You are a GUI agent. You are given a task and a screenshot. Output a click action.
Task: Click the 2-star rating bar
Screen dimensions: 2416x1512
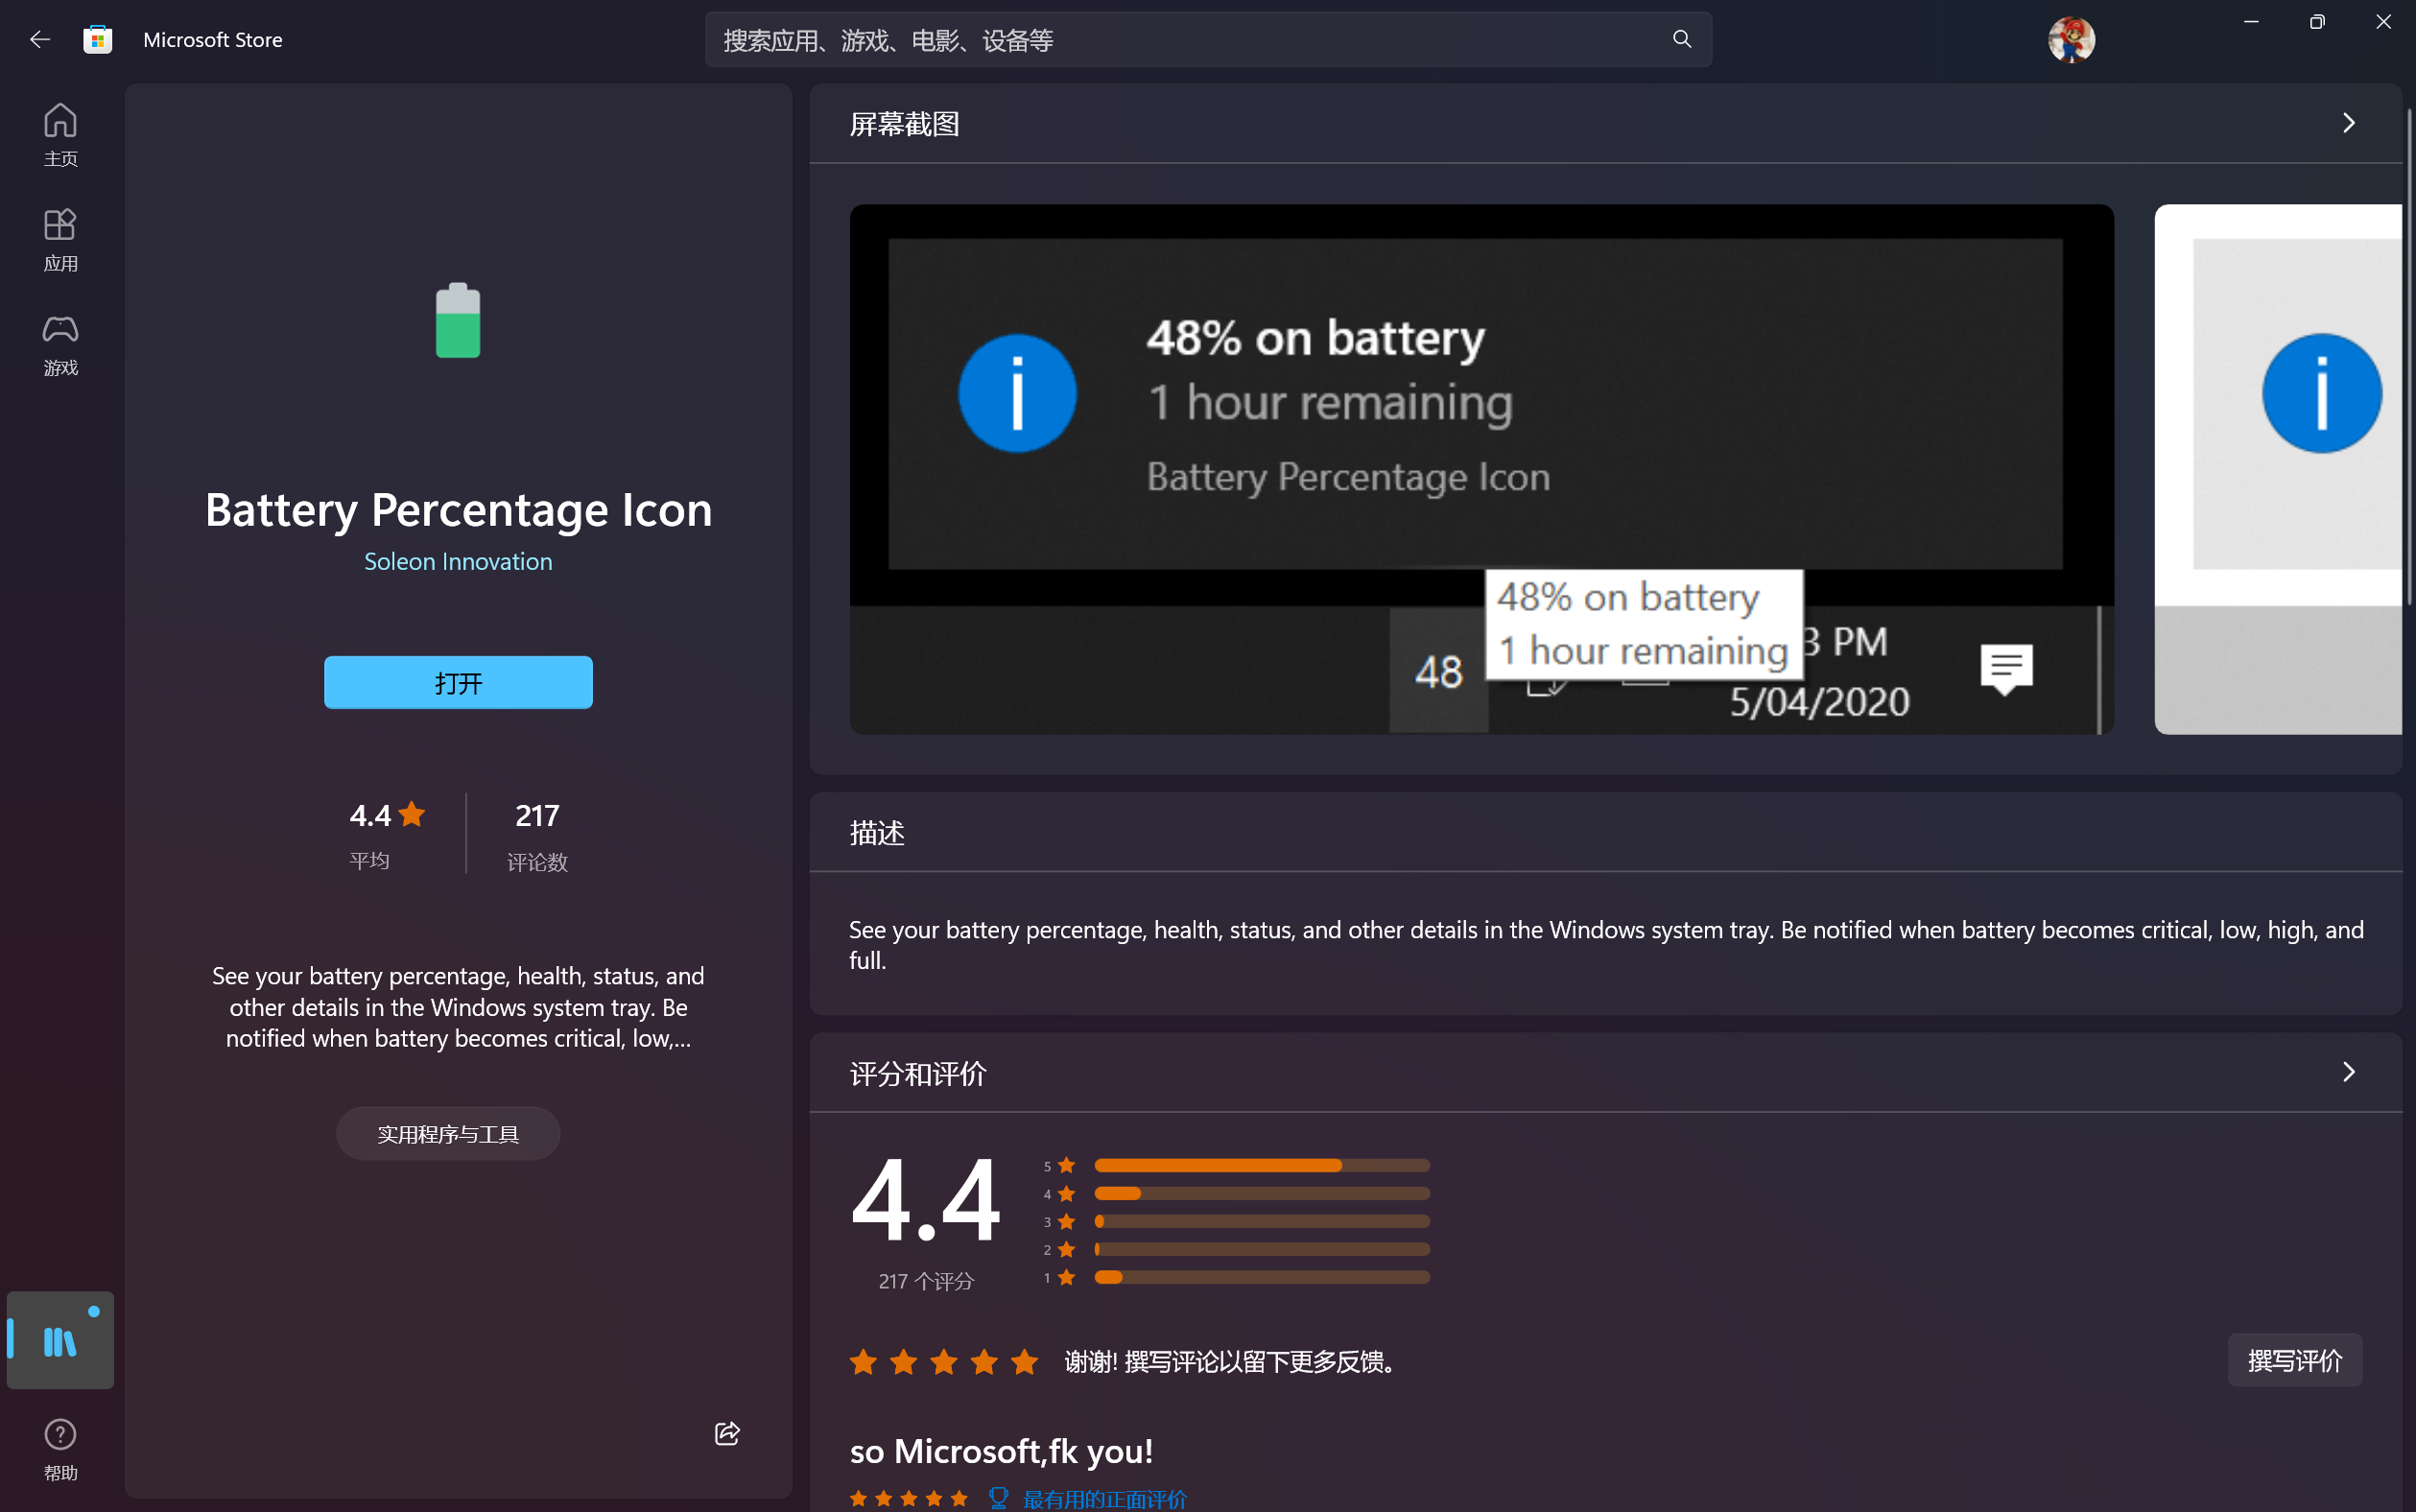(1262, 1249)
